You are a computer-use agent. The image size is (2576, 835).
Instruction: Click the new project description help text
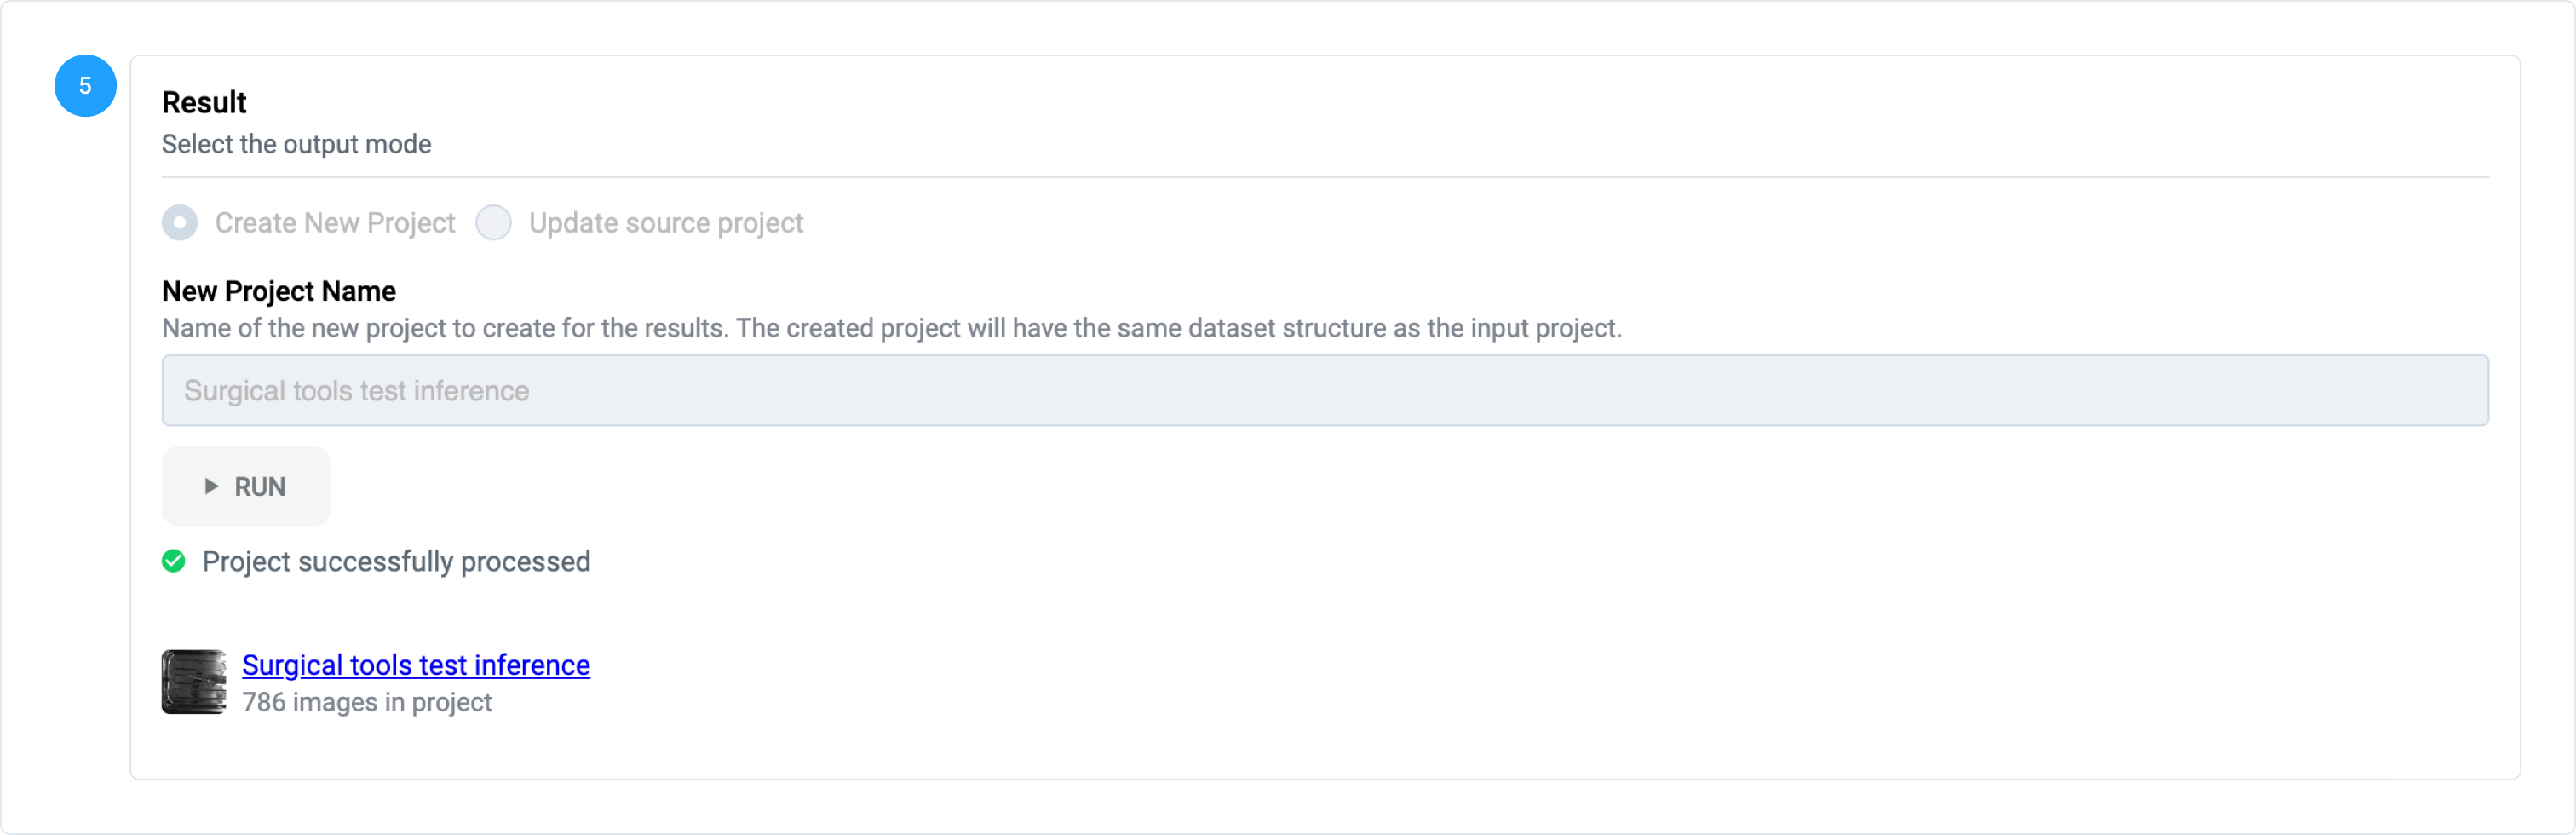click(x=891, y=328)
